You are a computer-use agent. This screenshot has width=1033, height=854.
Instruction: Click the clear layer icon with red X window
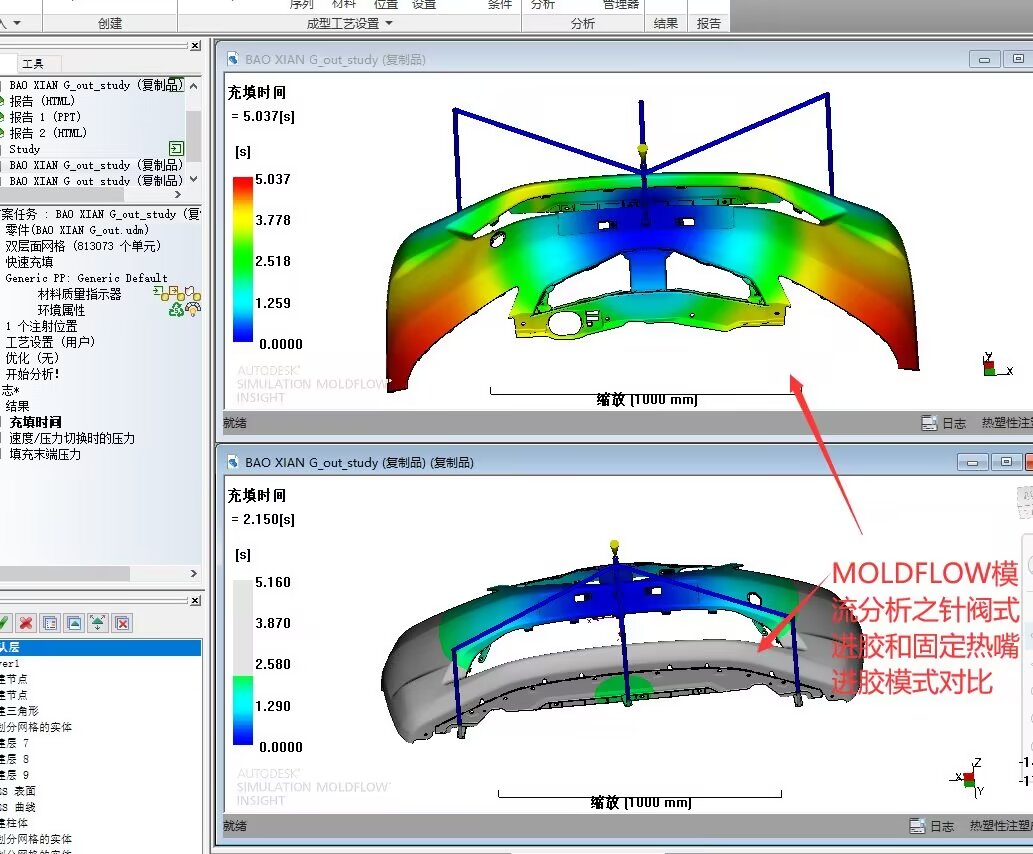pyautogui.click(x=122, y=623)
